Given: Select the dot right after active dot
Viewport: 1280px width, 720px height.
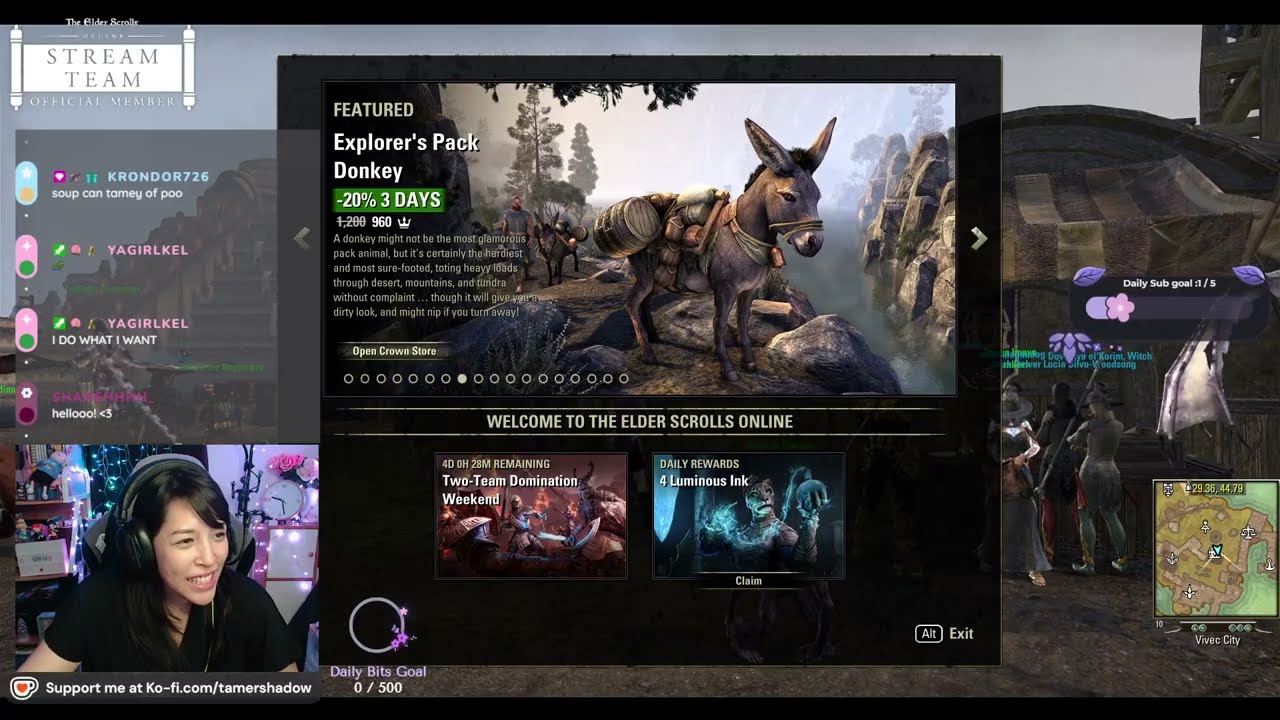Looking at the screenshot, I should coord(478,379).
